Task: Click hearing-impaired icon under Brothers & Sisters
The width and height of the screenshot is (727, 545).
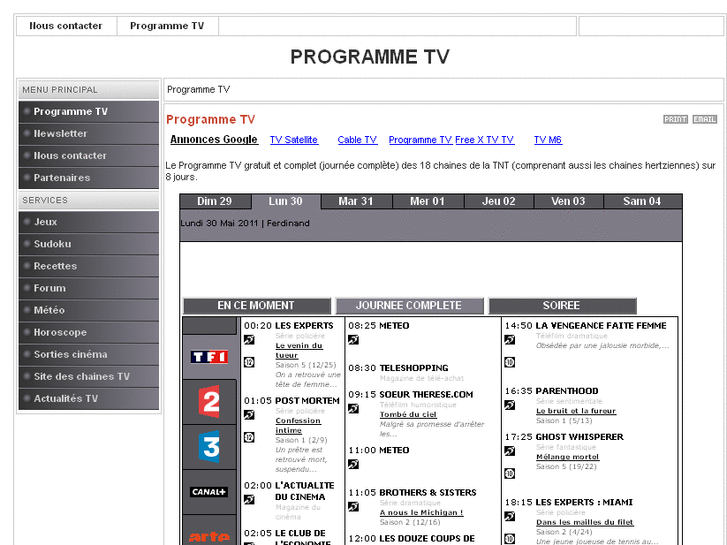Action: 354,507
